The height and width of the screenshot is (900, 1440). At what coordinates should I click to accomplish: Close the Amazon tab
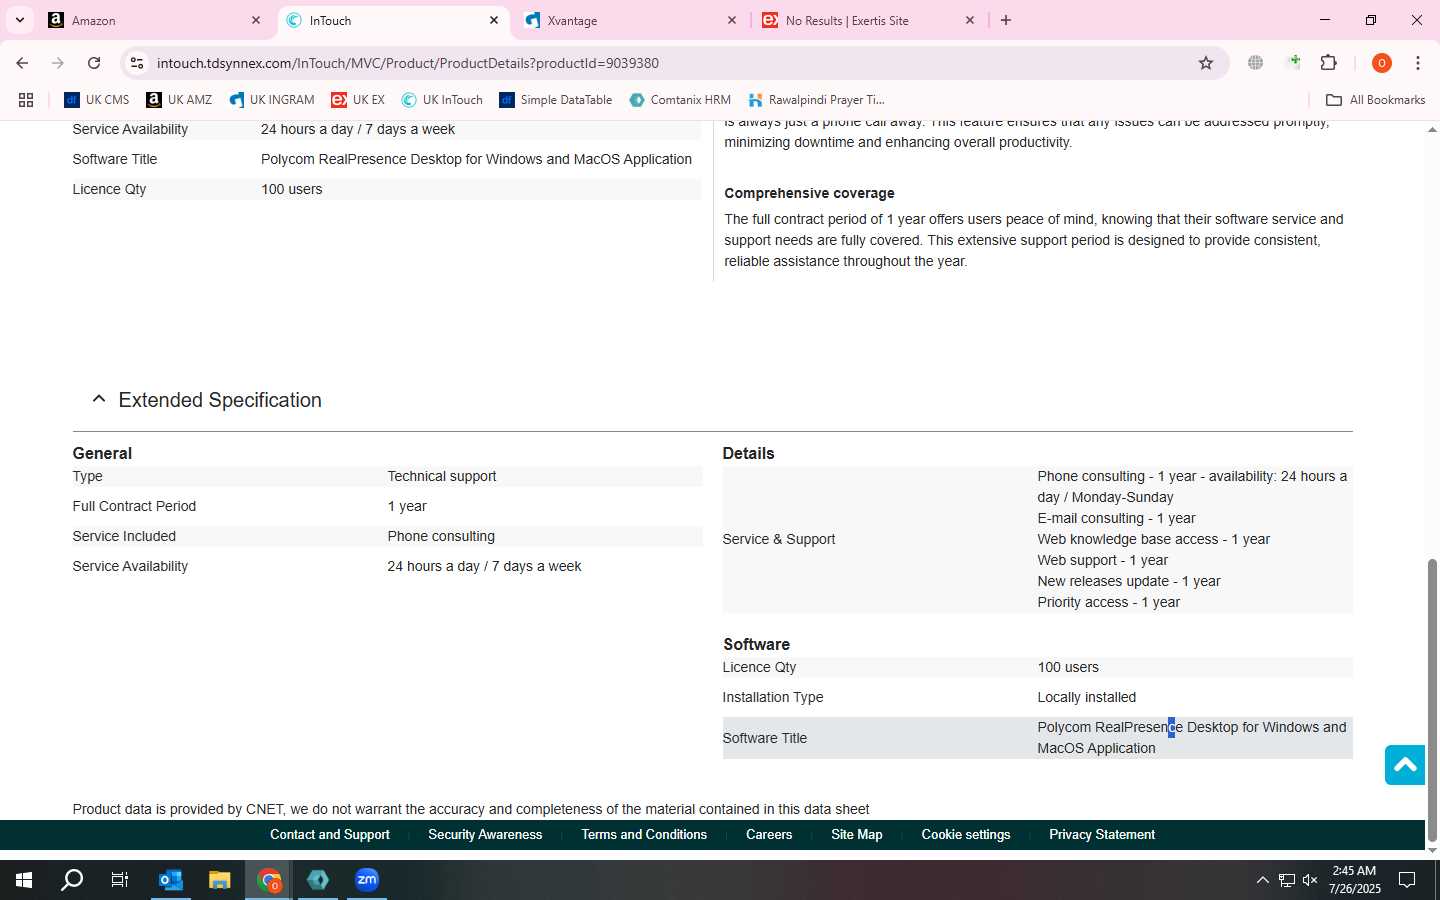256,20
